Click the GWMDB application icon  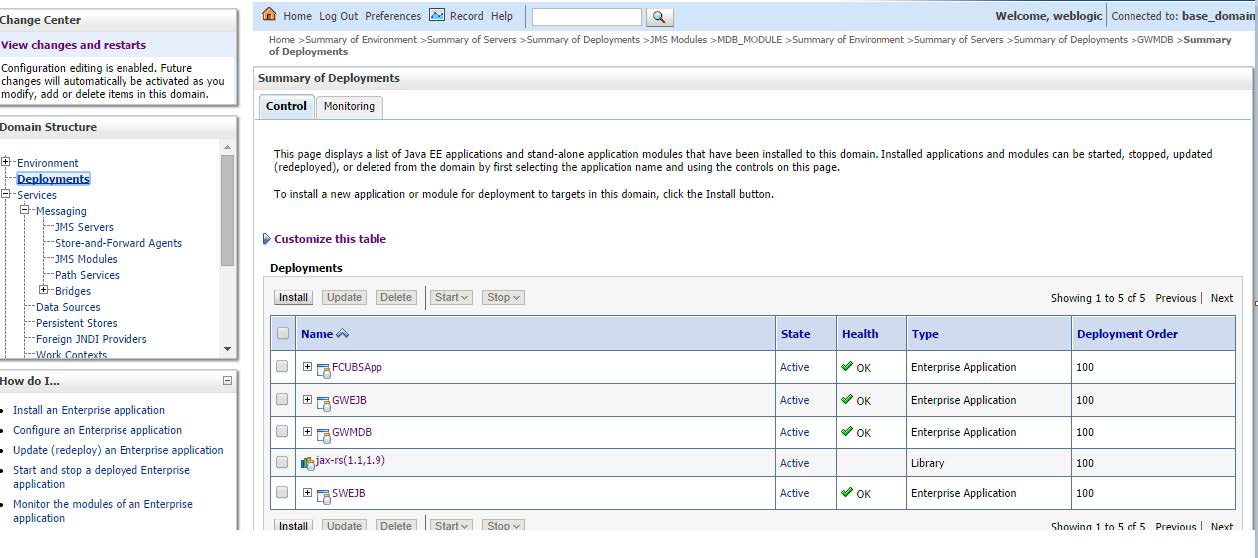pos(323,434)
